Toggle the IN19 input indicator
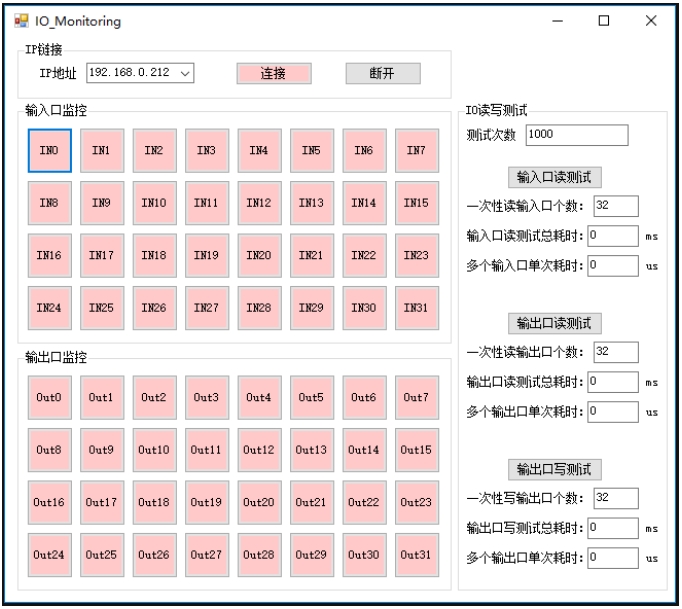This screenshot has width=682, height=609. coord(207,255)
